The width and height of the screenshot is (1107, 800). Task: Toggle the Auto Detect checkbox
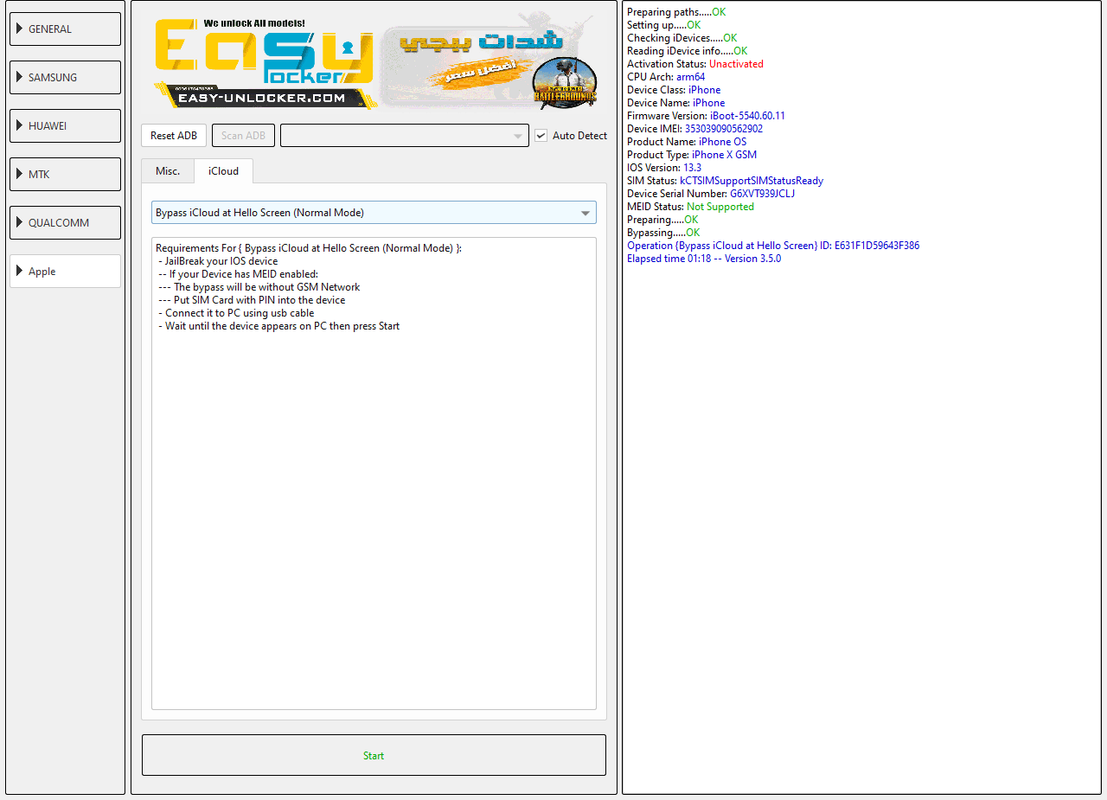click(x=541, y=136)
